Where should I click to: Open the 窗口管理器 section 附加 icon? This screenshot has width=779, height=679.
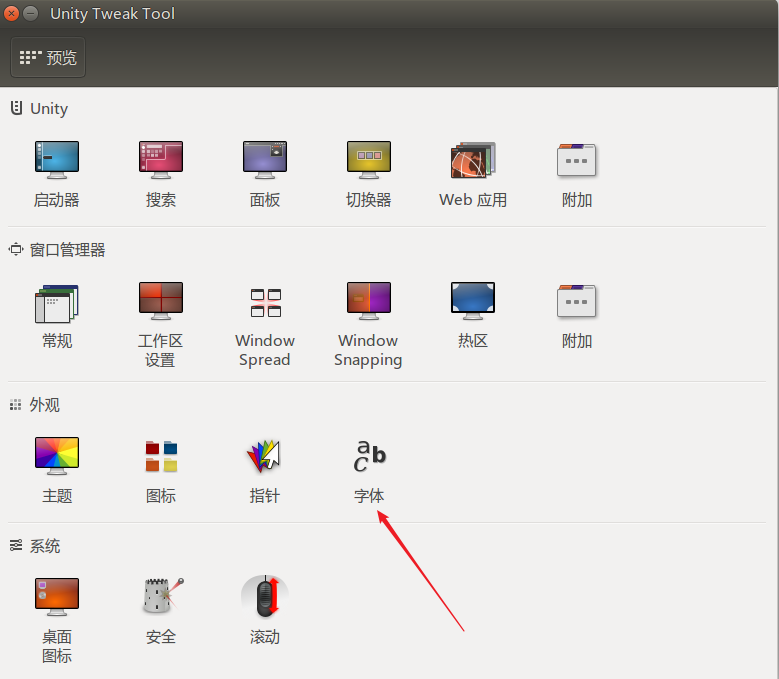(x=576, y=316)
